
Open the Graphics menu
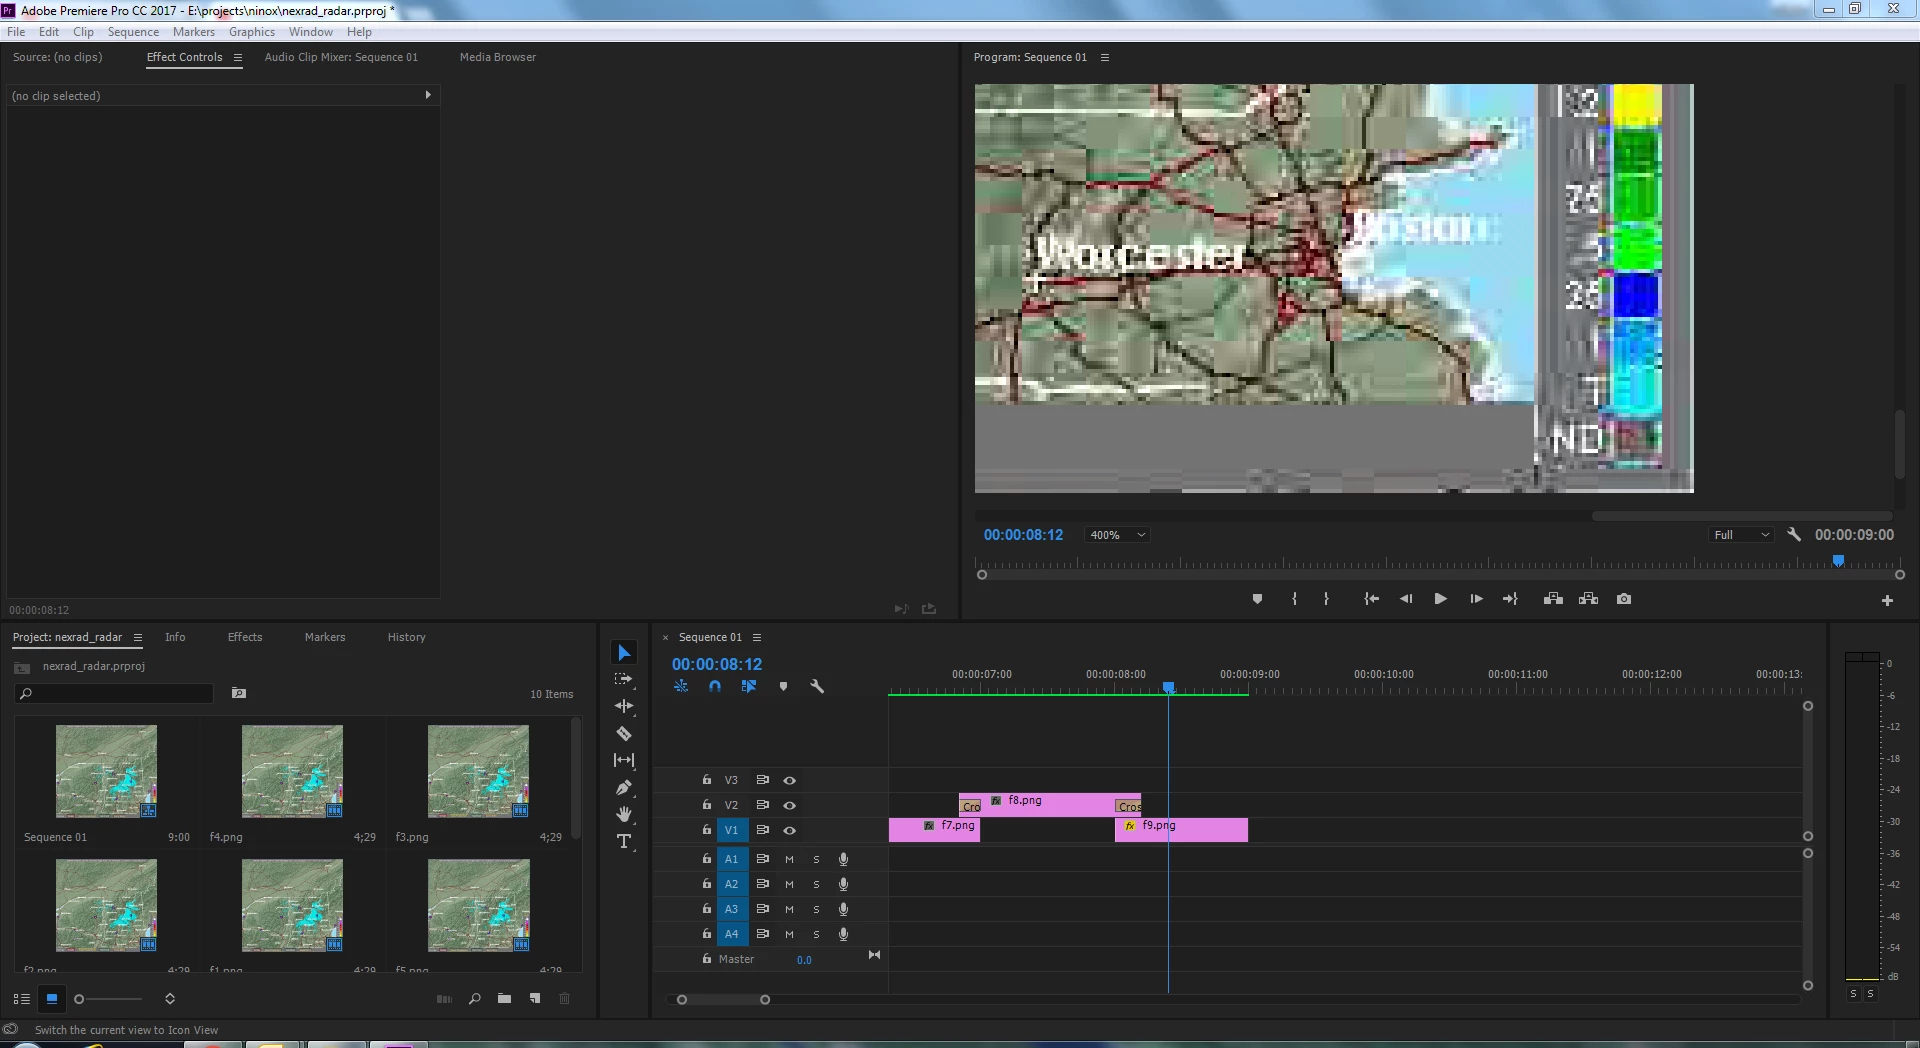251,32
